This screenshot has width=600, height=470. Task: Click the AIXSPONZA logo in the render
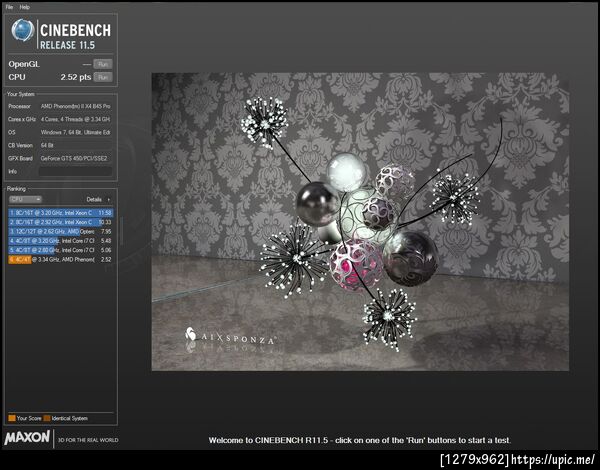pos(231,335)
